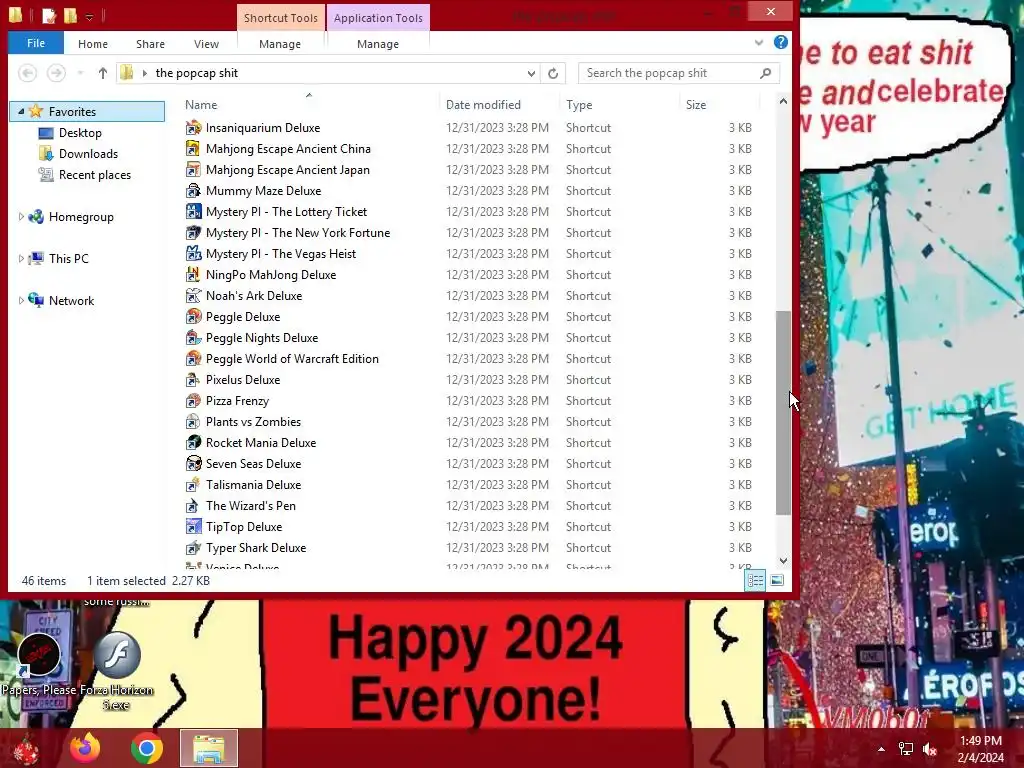Open the File menu
Screen dimensions: 1024x768
(x=36, y=43)
